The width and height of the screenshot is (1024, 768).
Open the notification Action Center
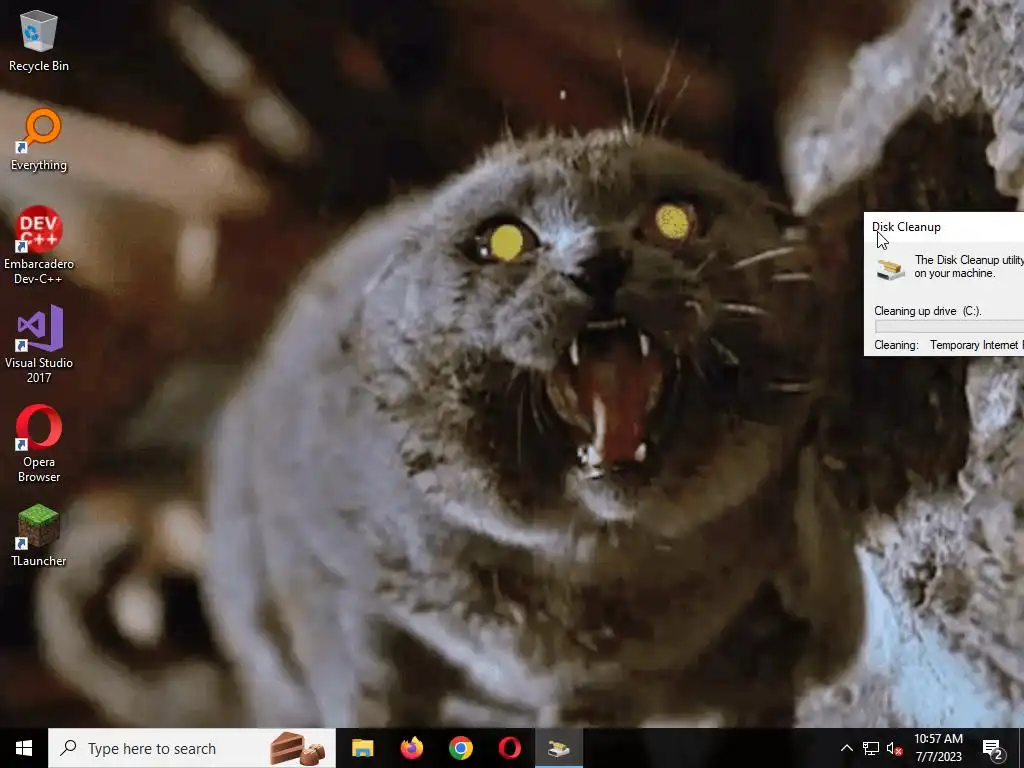993,748
